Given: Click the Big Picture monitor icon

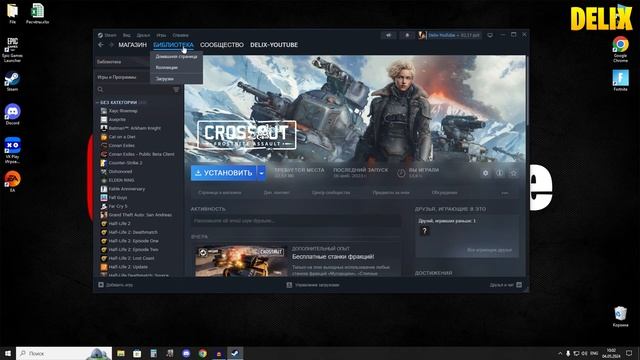Looking at the screenshot, I should pyautogui.click(x=490, y=35).
